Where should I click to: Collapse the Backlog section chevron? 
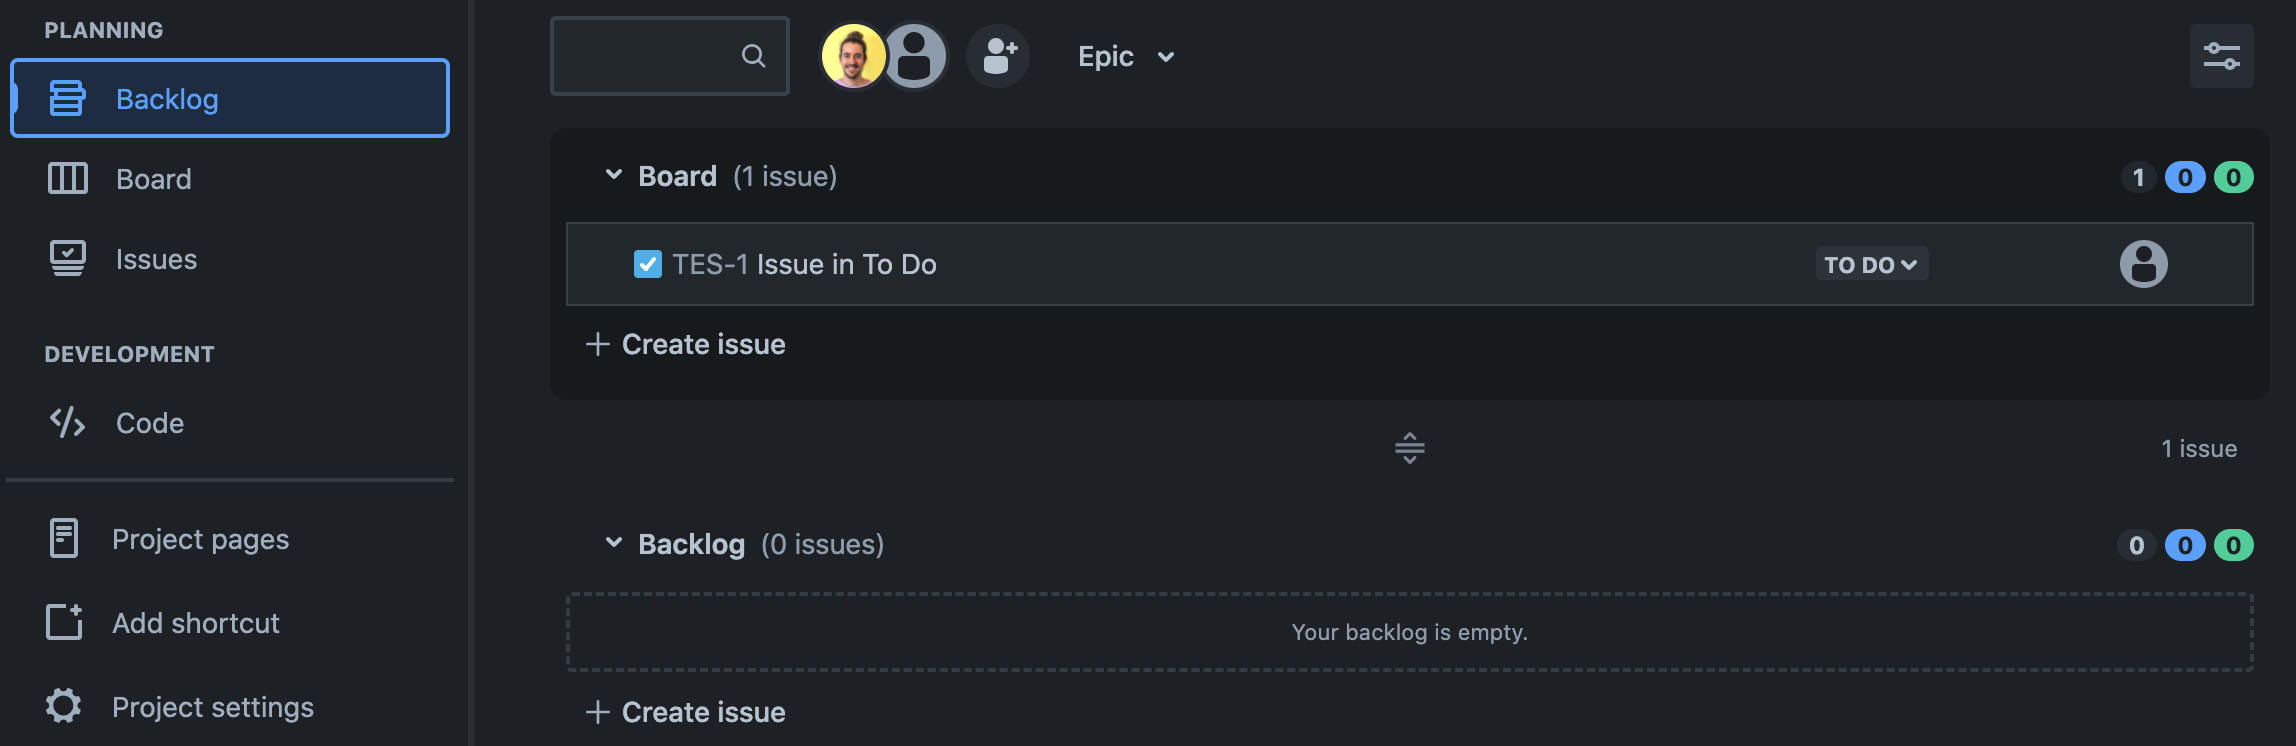tap(614, 543)
